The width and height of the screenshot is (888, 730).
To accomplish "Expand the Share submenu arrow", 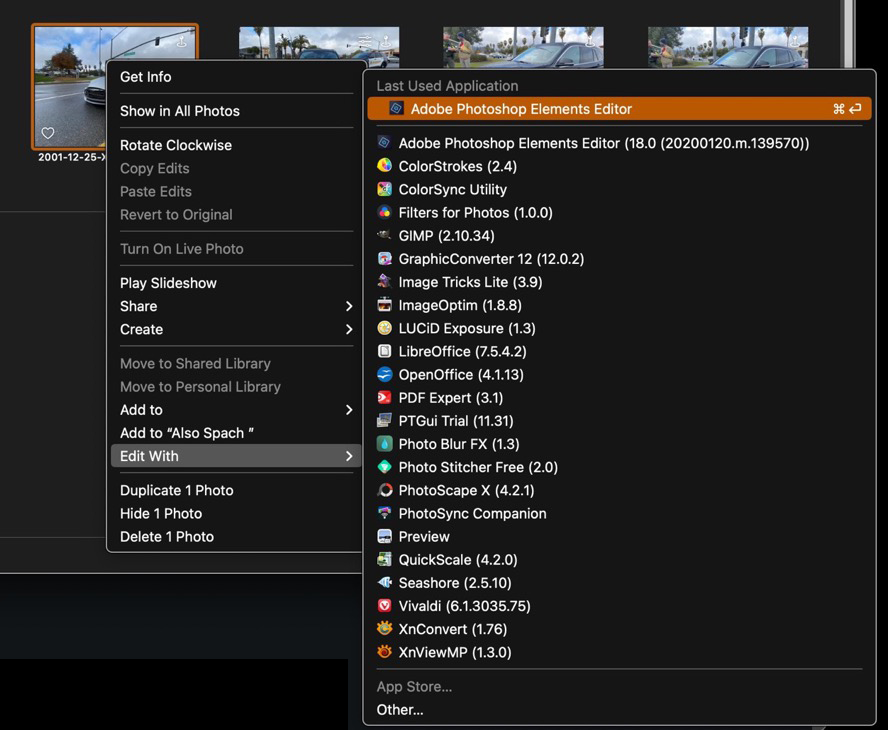I will pyautogui.click(x=349, y=306).
